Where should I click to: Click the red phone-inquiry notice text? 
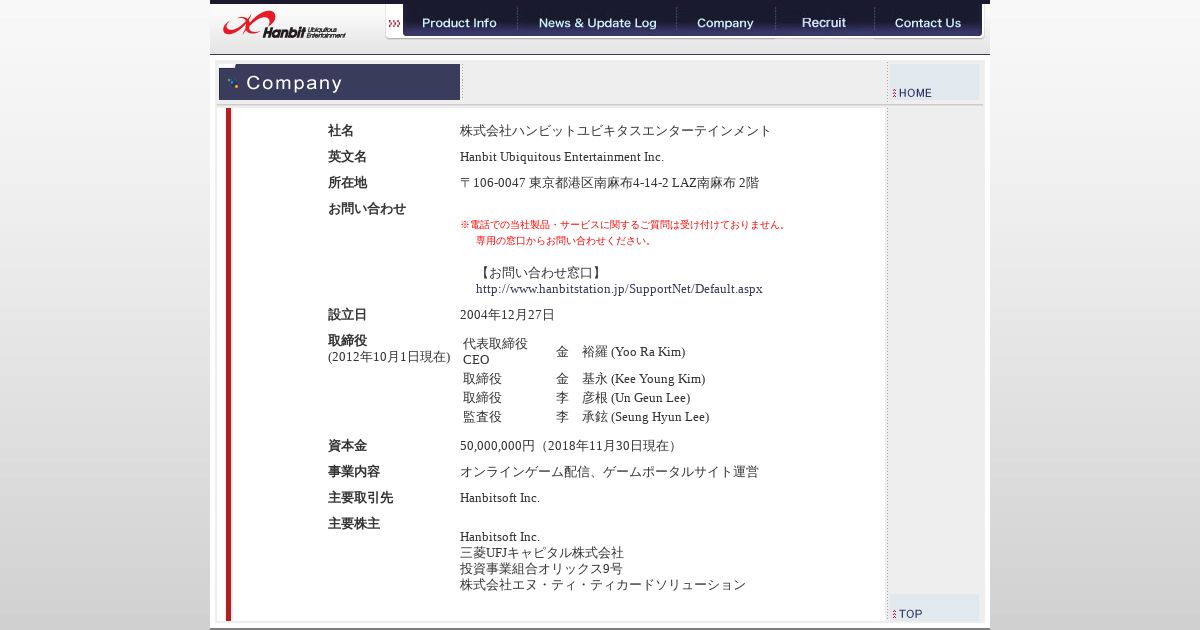coord(624,232)
